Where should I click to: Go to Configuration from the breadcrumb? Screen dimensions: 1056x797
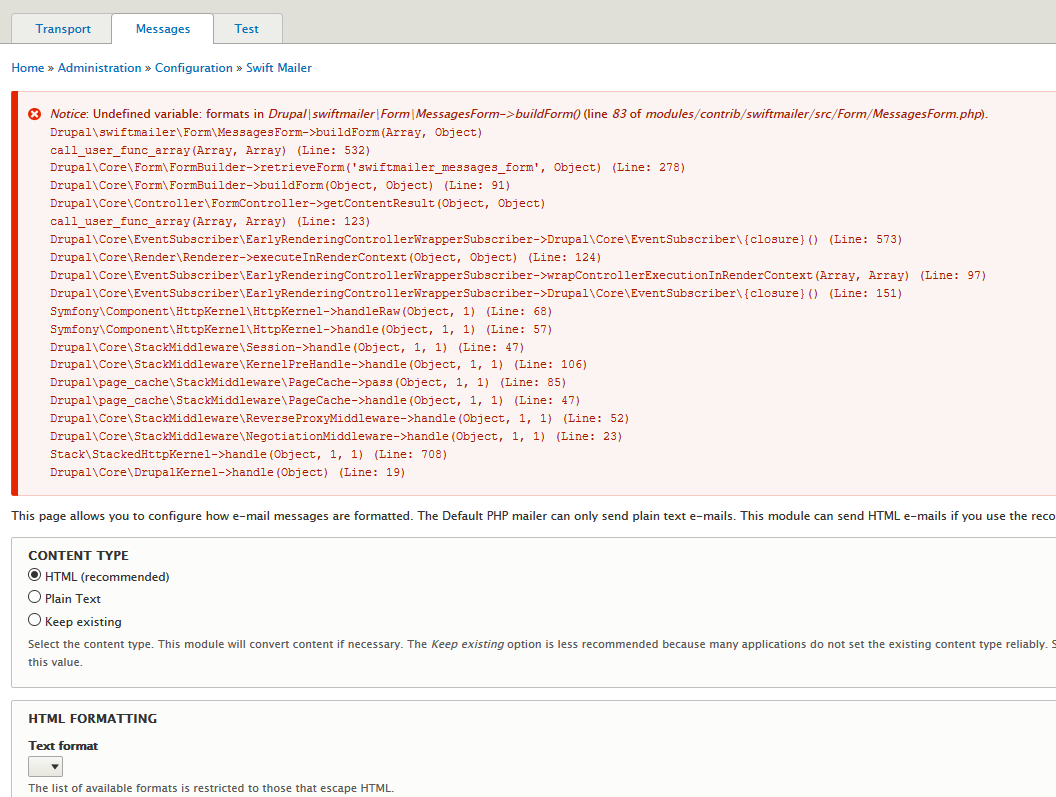coord(193,67)
